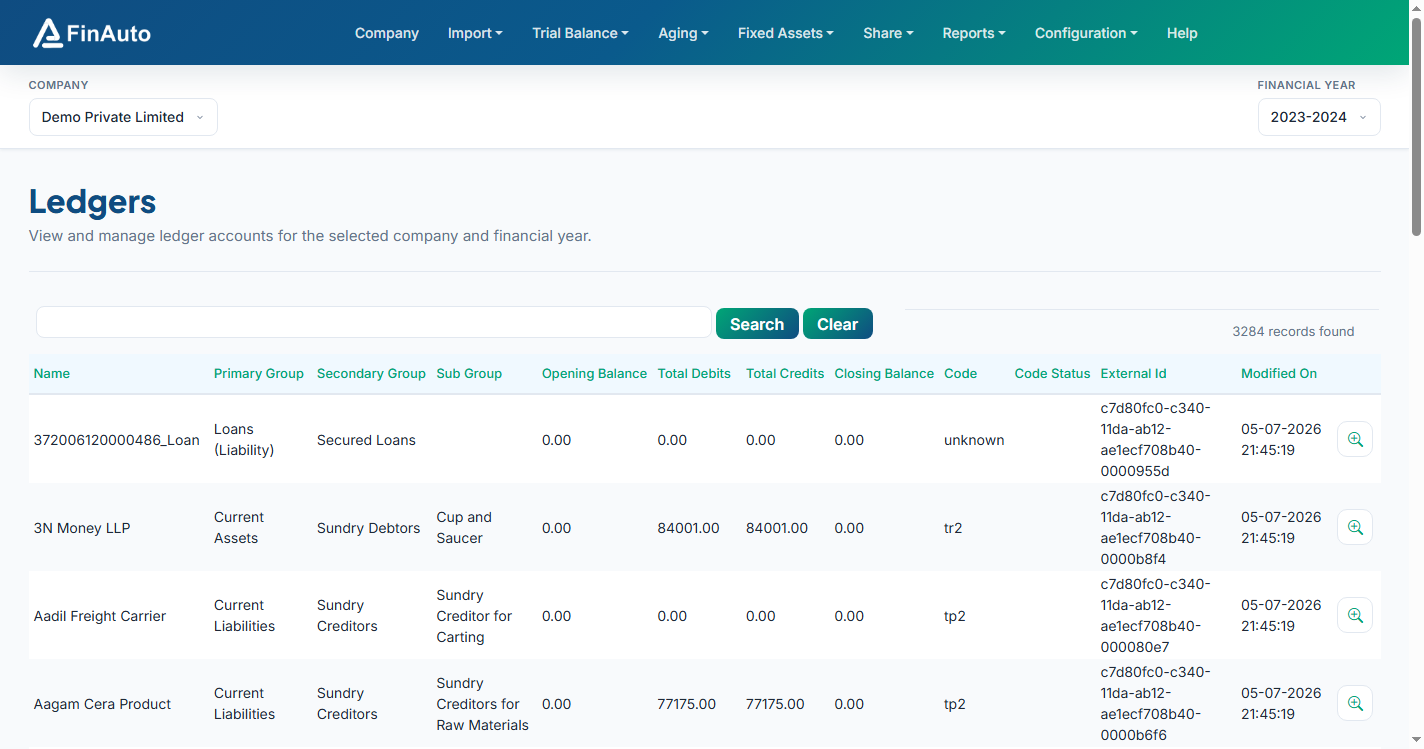The height and width of the screenshot is (749, 1424).
Task: Select the 3N Money LLP name cell
Action: (82, 528)
